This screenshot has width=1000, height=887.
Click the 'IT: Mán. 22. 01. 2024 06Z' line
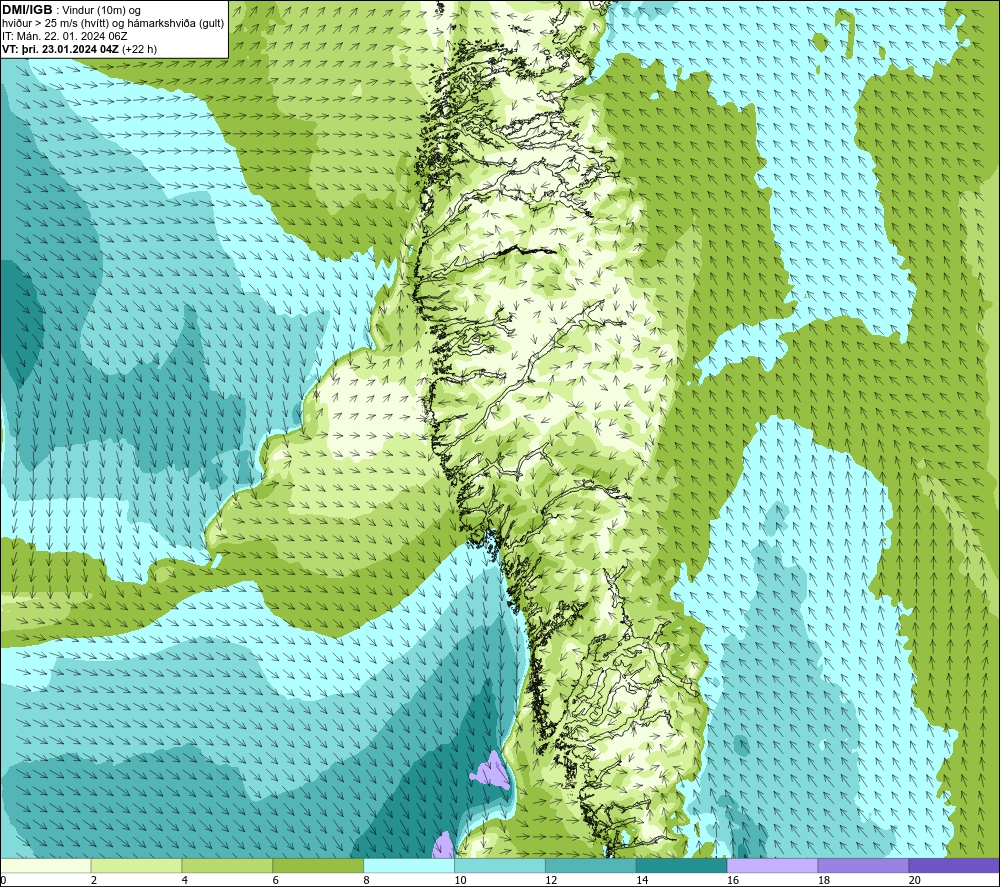[64, 36]
